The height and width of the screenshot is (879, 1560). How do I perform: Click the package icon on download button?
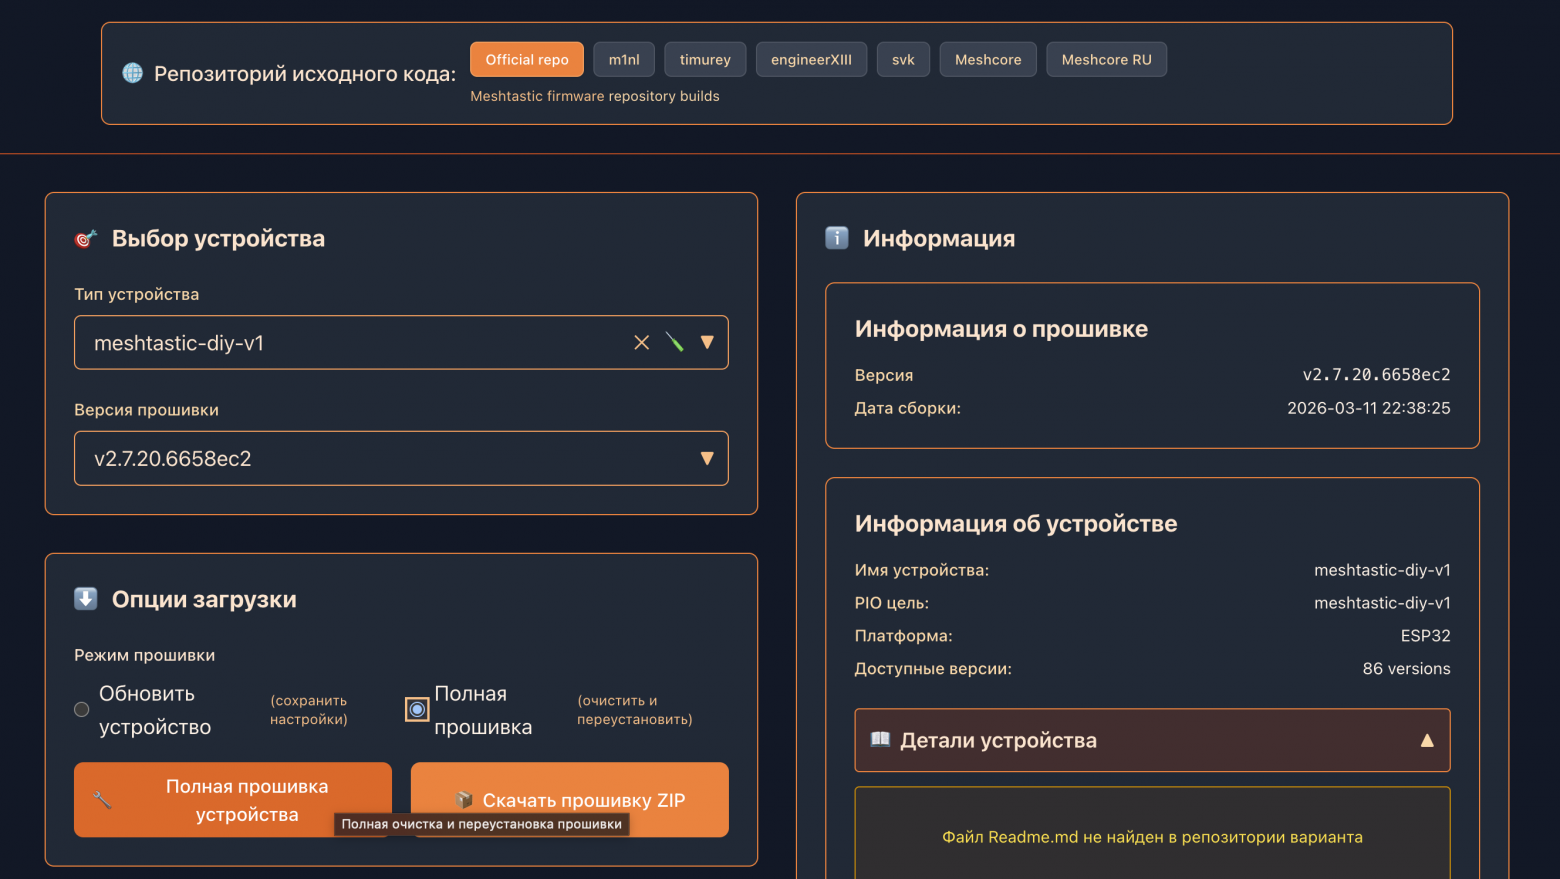pyautogui.click(x=464, y=800)
